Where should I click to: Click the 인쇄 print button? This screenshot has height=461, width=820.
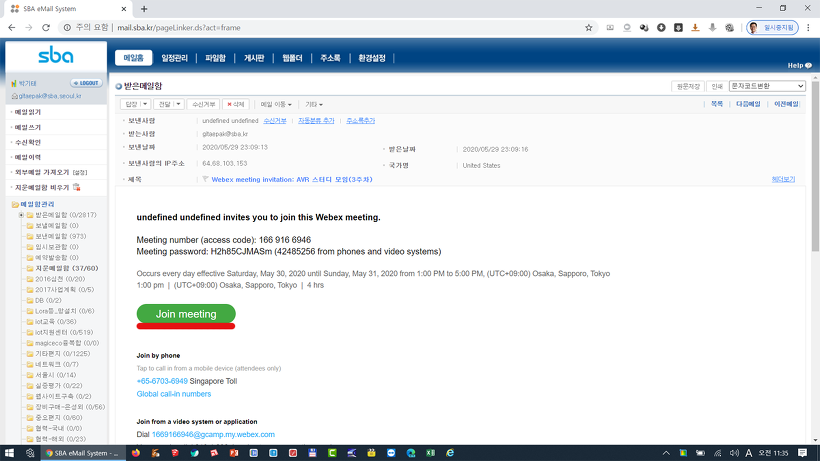tap(717, 86)
